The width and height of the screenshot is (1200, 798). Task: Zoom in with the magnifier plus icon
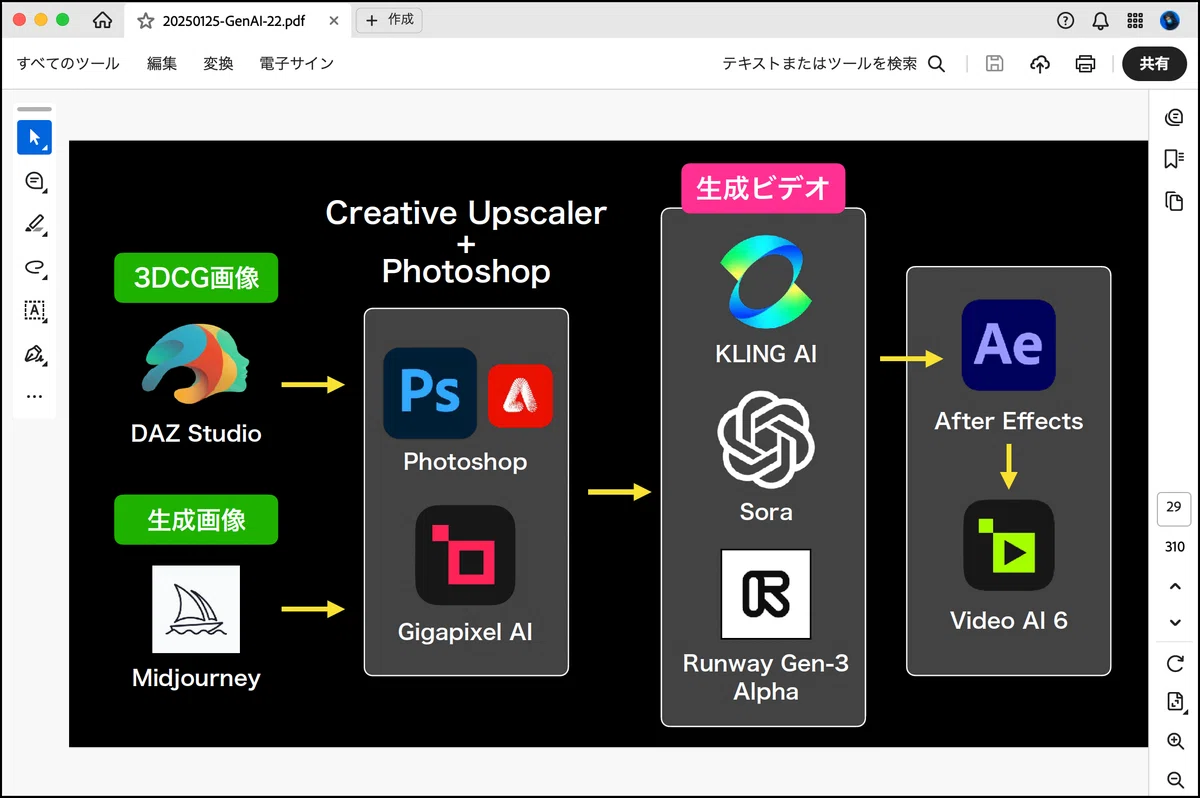[x=1175, y=741]
